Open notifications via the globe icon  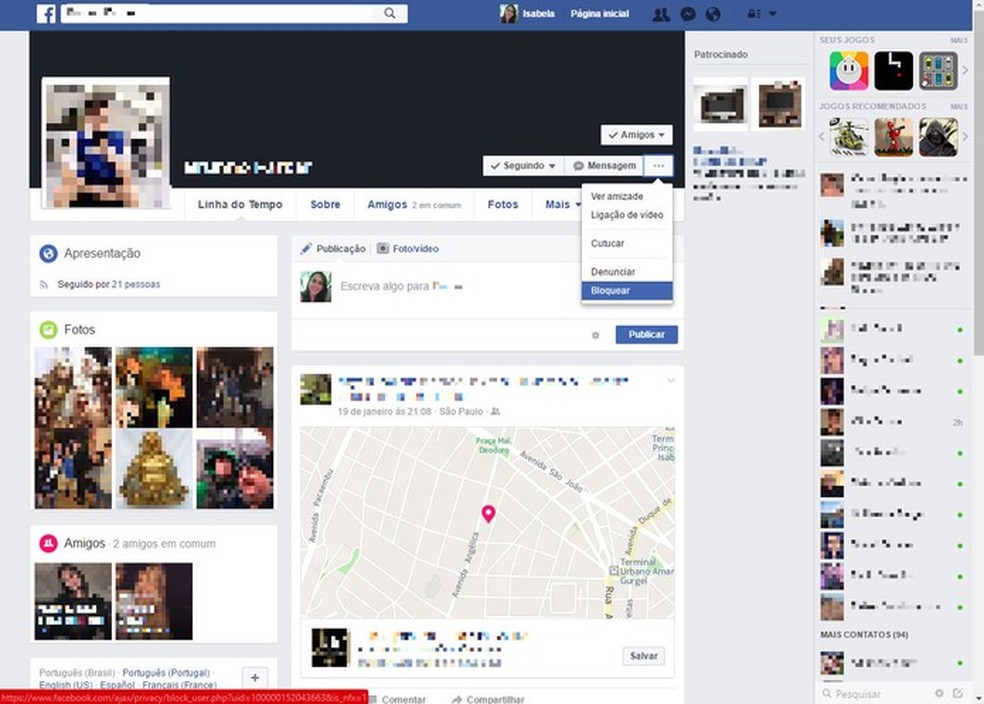[x=714, y=14]
